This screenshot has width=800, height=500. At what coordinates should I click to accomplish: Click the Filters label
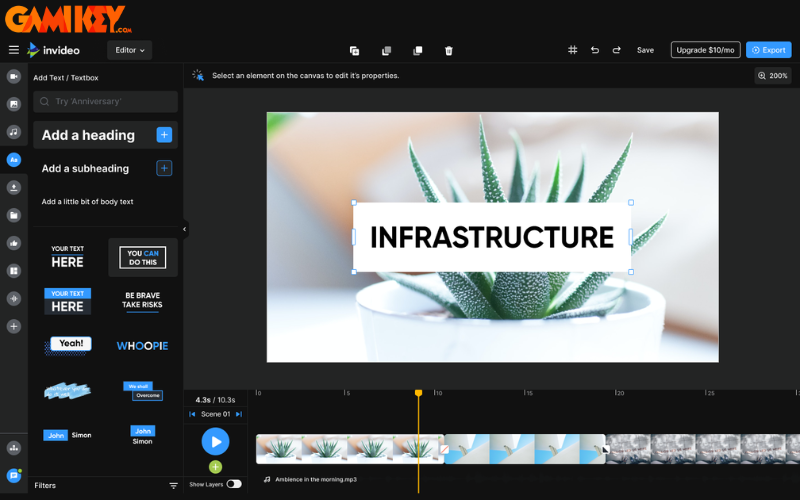(45, 486)
